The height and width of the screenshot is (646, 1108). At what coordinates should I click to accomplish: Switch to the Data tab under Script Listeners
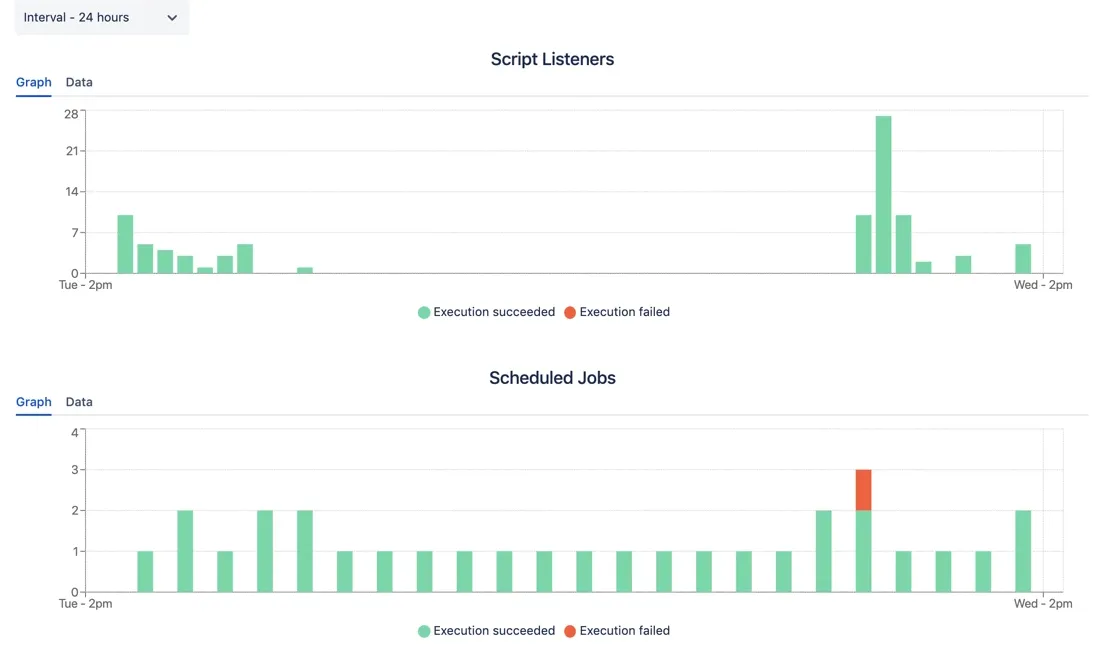pyautogui.click(x=79, y=82)
